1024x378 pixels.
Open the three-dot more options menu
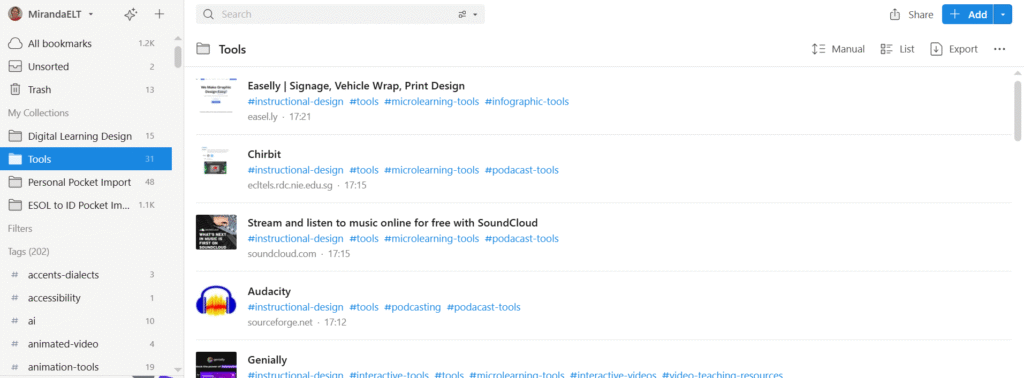tap(999, 49)
